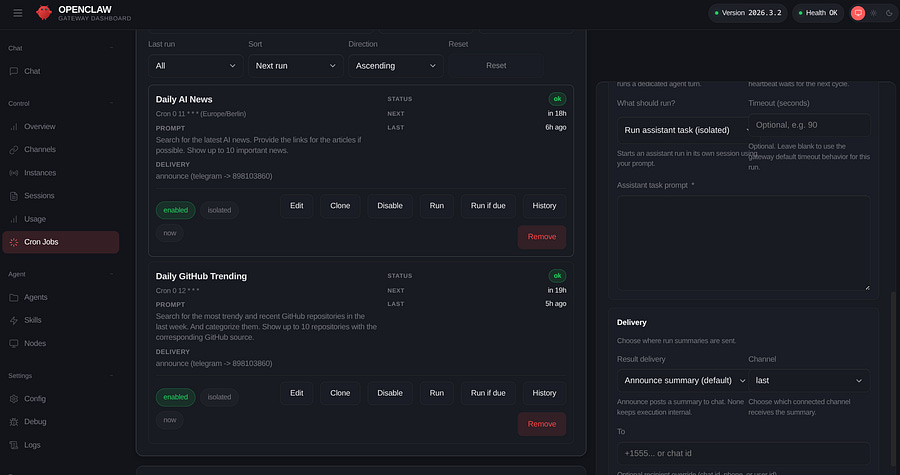Disable the Daily AI News job

390,206
